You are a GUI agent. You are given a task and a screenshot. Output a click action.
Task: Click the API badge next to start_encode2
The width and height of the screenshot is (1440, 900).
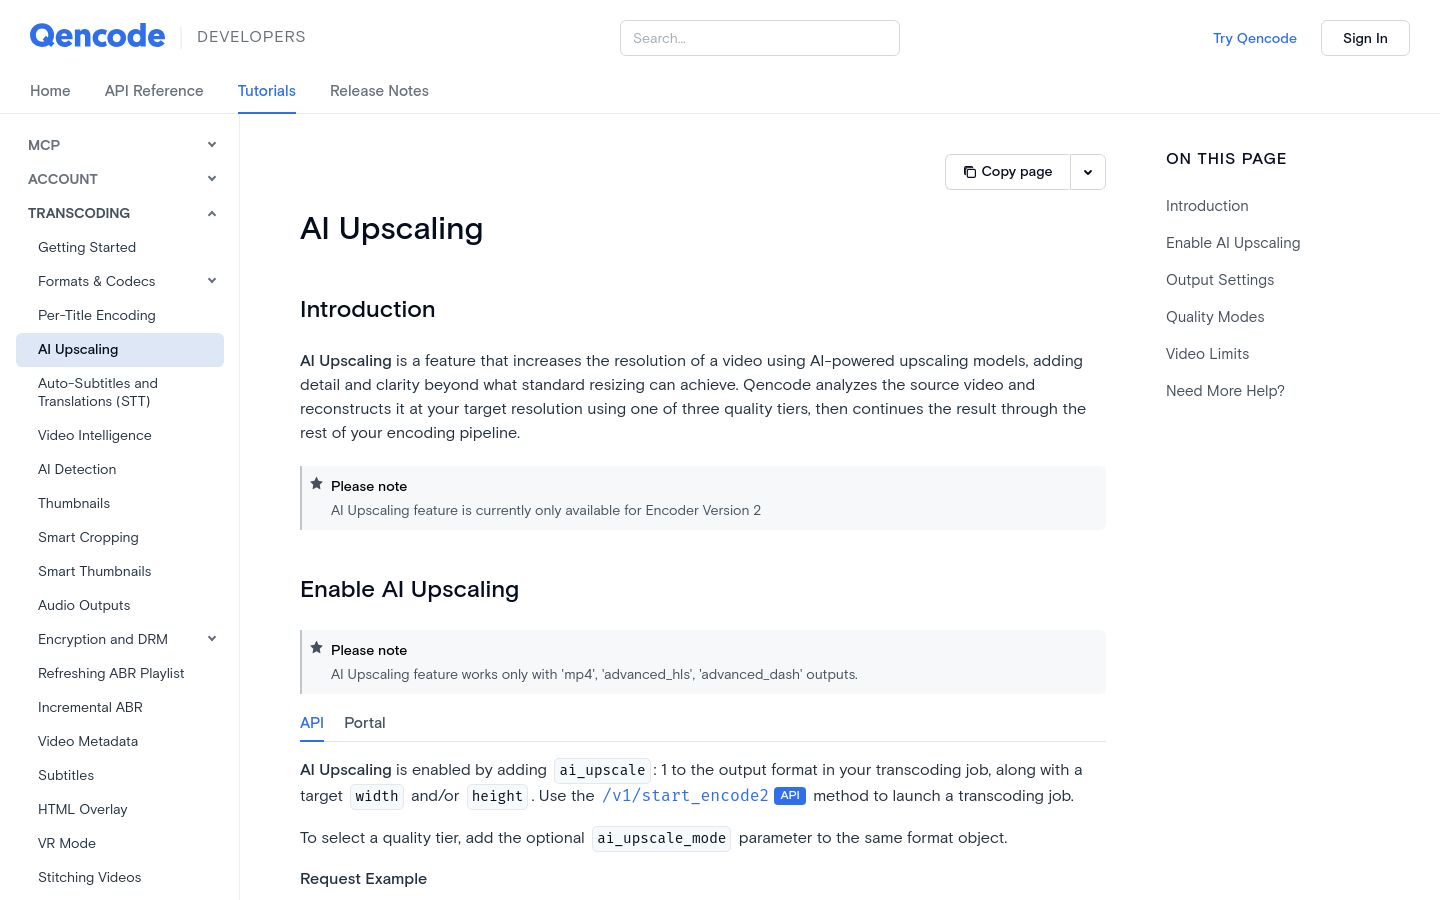790,796
